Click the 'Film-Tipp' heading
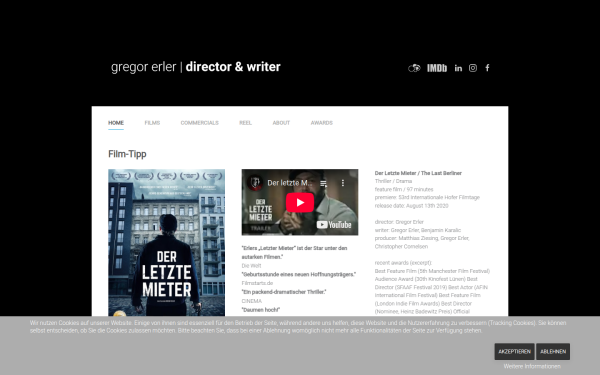Image resolution: width=600 pixels, height=375 pixels. point(127,154)
